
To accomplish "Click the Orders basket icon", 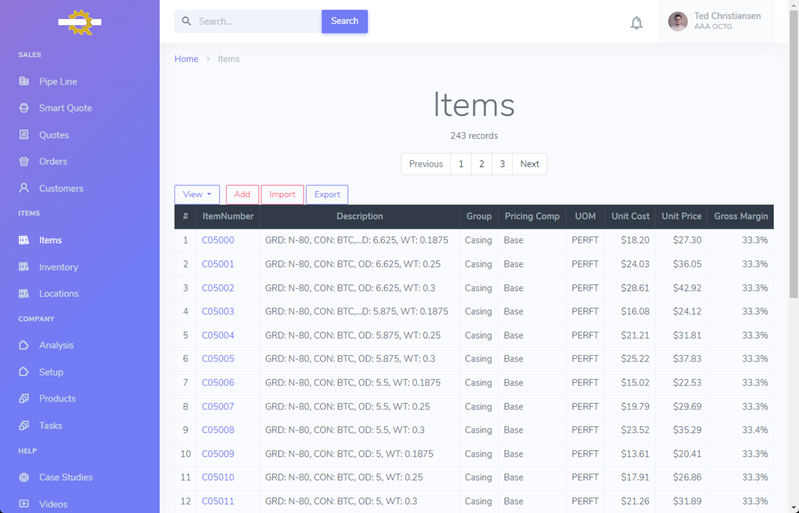I will tap(24, 161).
